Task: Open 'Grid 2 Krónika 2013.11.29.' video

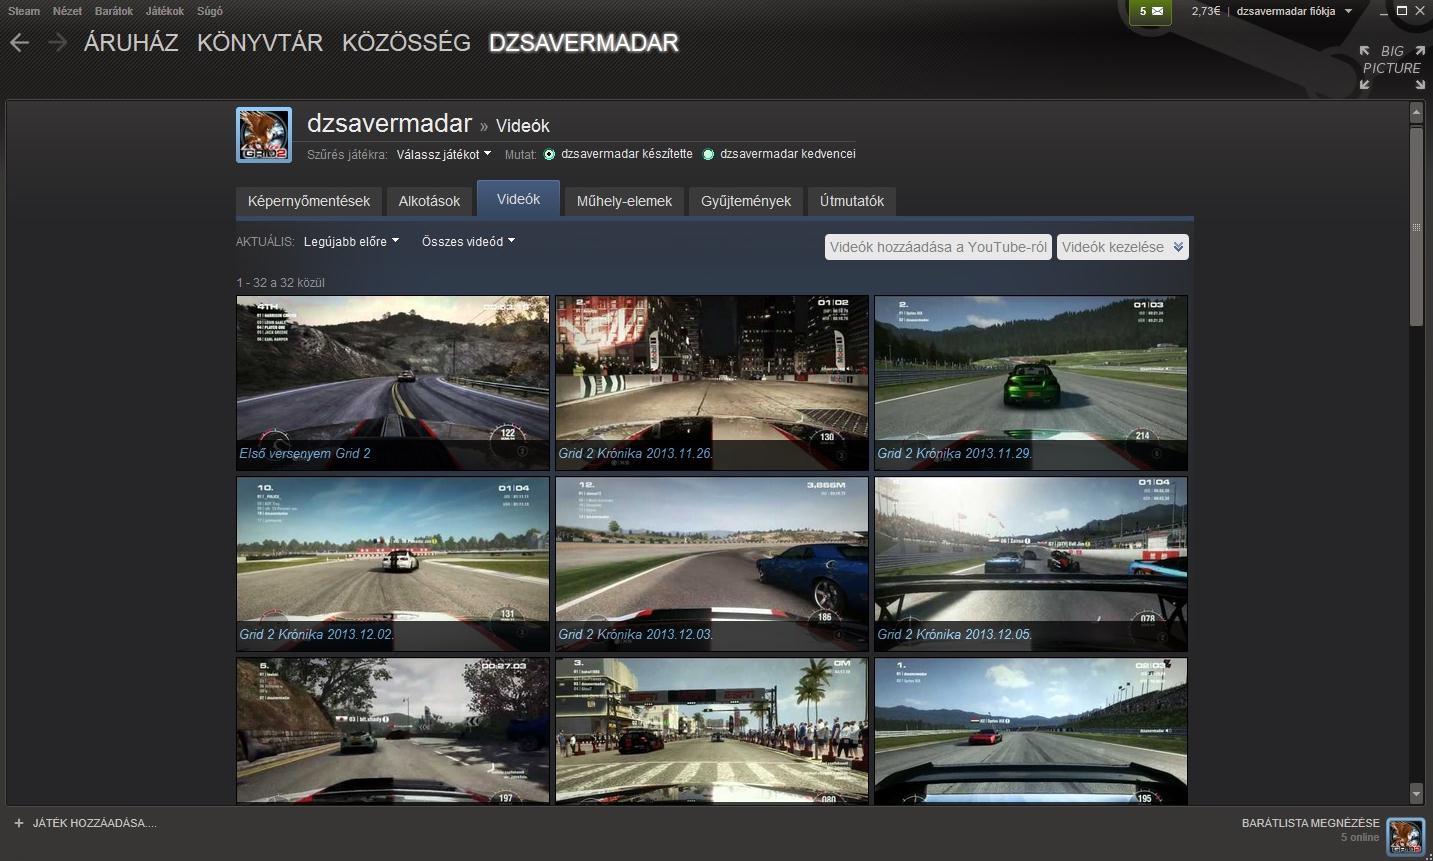Action: click(1031, 383)
